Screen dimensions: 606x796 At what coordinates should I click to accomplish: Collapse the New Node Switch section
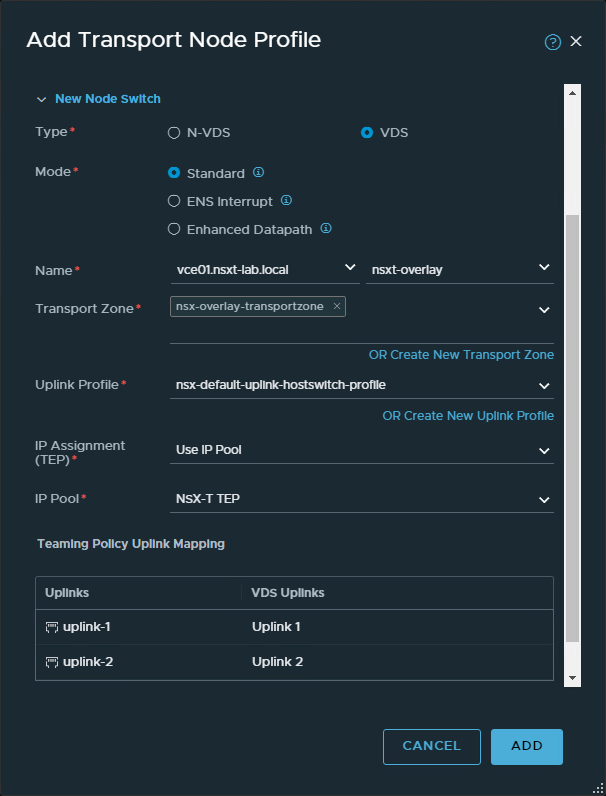click(41, 99)
